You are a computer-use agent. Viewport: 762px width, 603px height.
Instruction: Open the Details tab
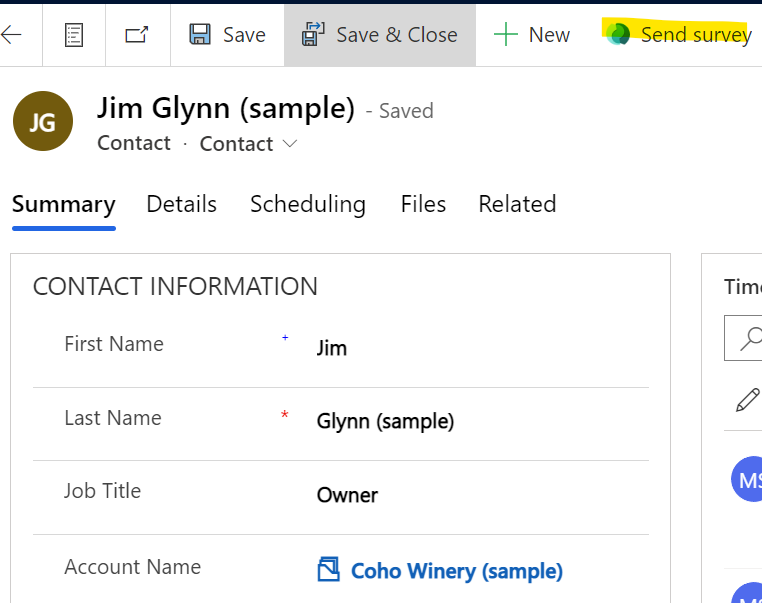pos(181,205)
